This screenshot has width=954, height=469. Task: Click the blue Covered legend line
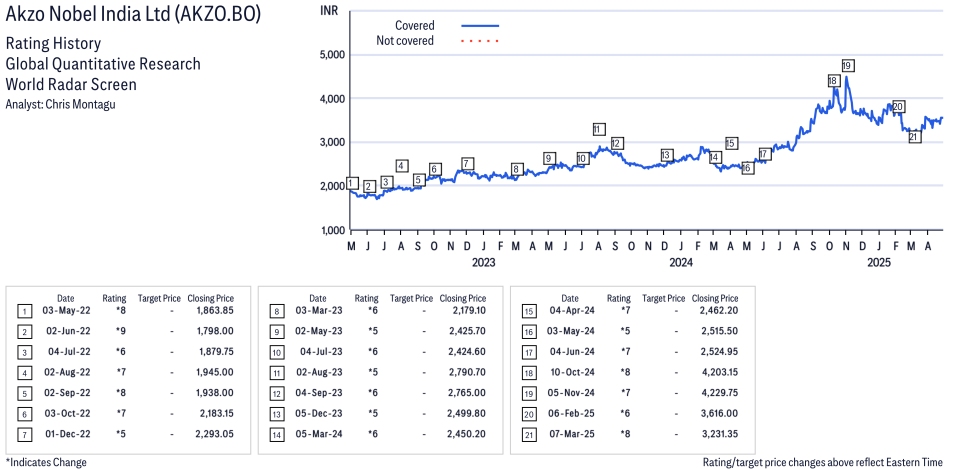click(x=480, y=26)
